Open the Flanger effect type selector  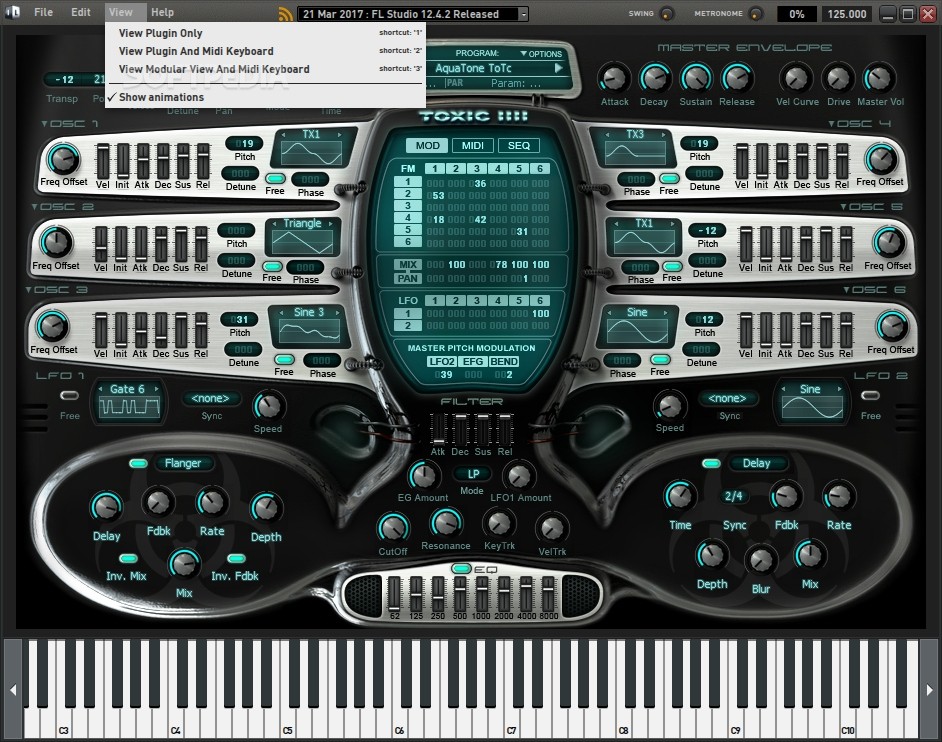[x=183, y=463]
